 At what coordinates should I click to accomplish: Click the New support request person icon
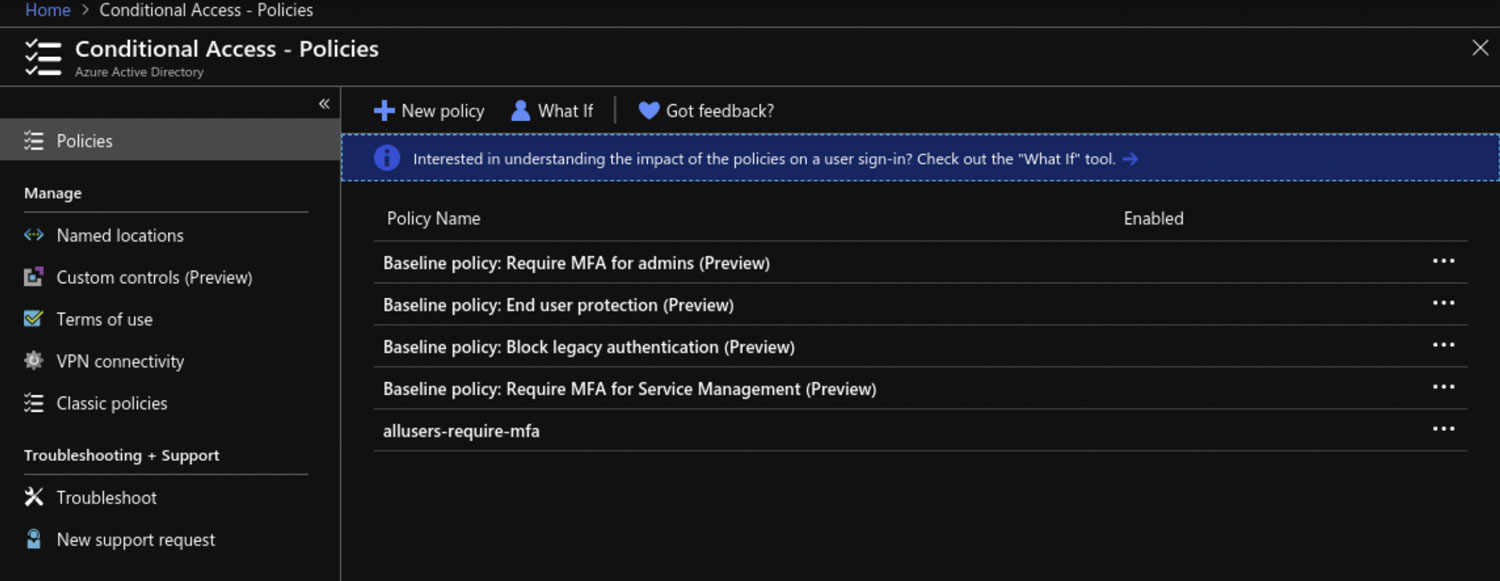(34, 539)
